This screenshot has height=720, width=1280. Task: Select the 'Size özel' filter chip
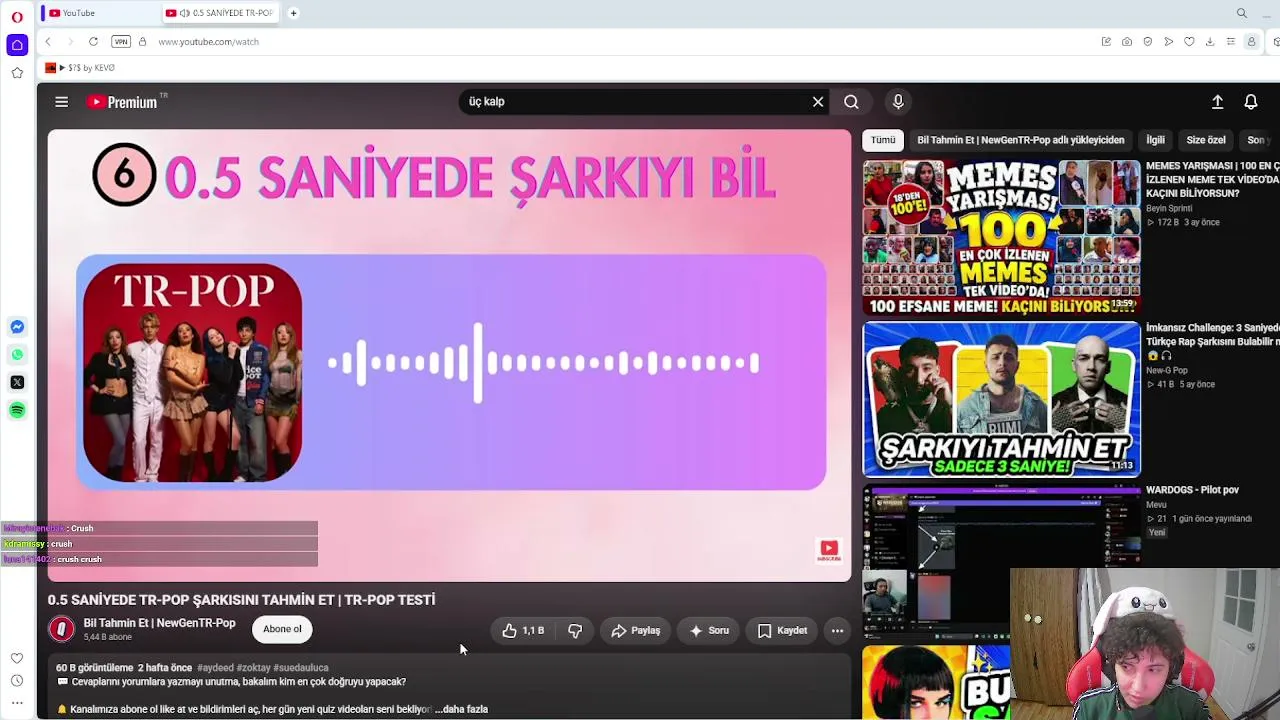pos(1206,140)
